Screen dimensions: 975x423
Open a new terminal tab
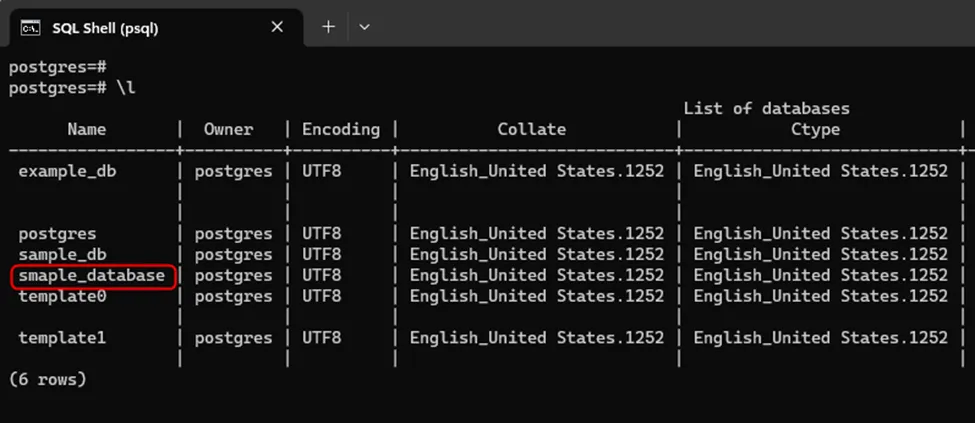pyautogui.click(x=328, y=27)
